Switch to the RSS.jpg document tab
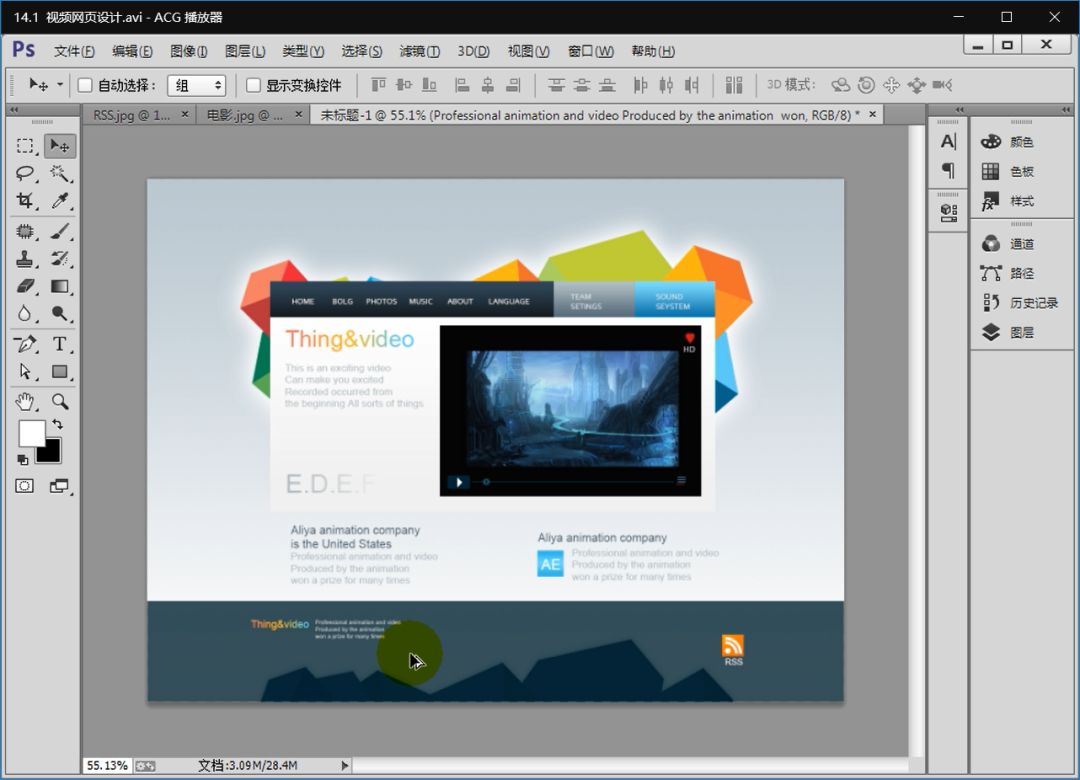This screenshot has height=780, width=1080. [x=131, y=115]
